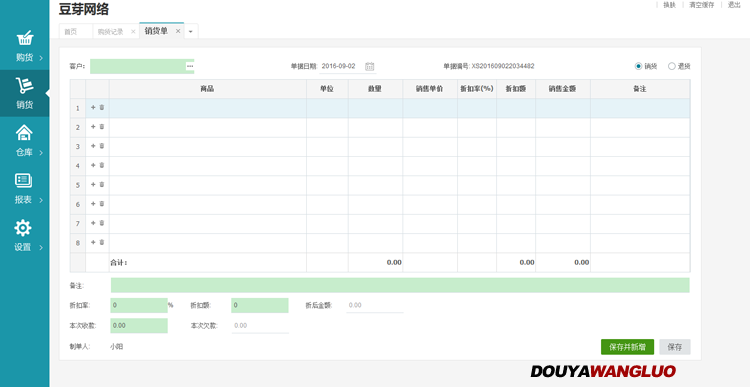Add a row after row 1

pos(93,108)
